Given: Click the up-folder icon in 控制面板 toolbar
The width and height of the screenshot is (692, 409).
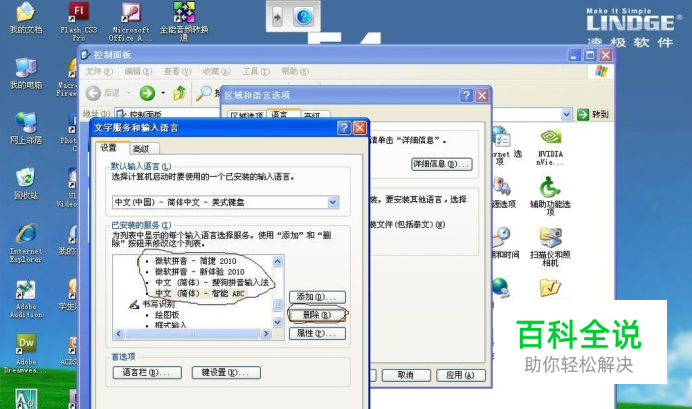Looking at the screenshot, I should point(180,93).
